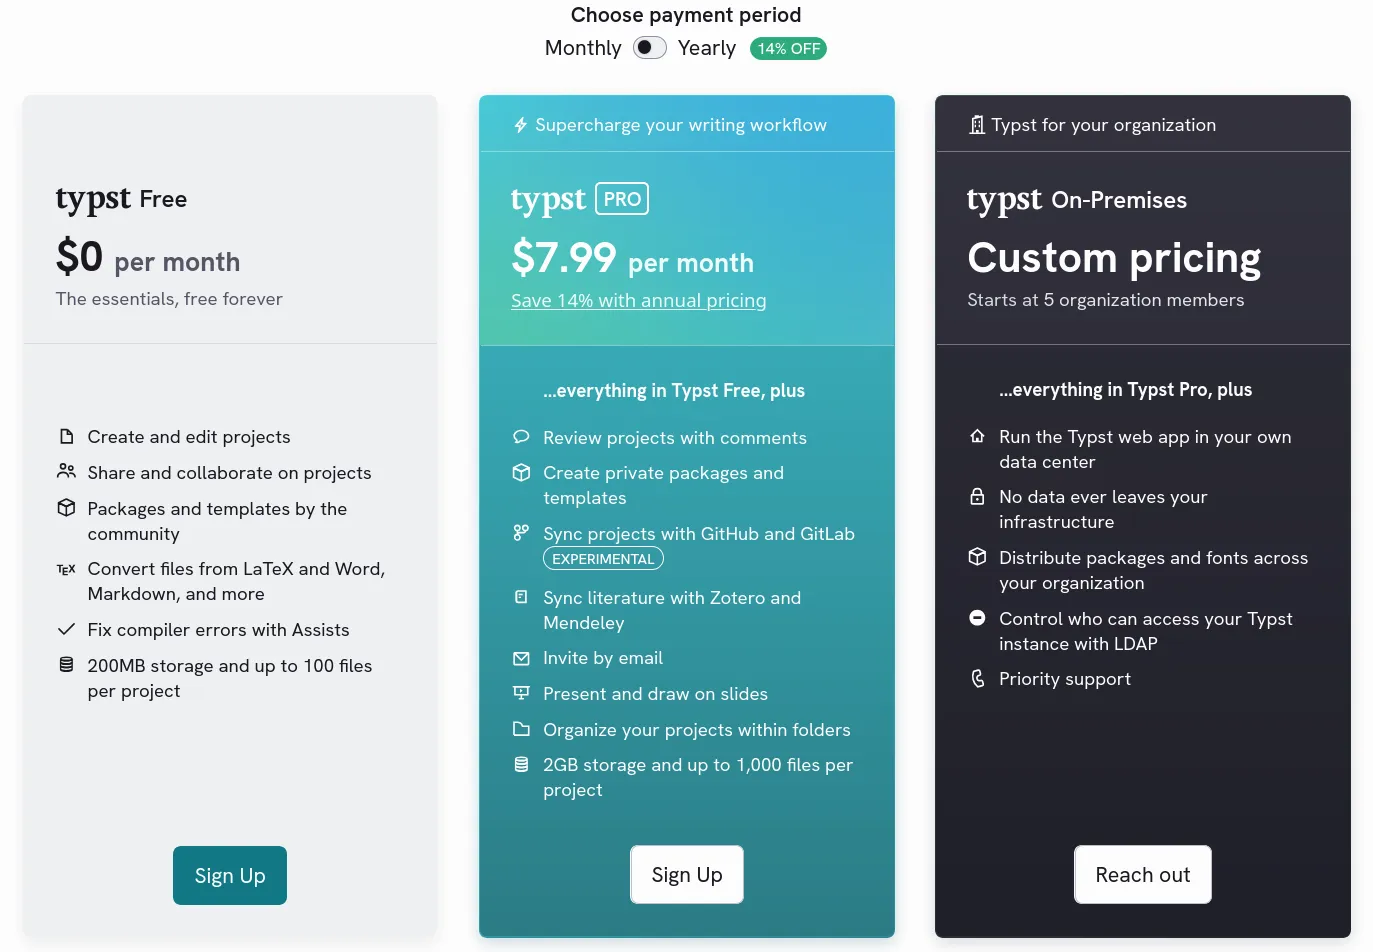Viewport: 1373px width, 952px height.
Task: Select the Yearly payment label
Action: 707,48
